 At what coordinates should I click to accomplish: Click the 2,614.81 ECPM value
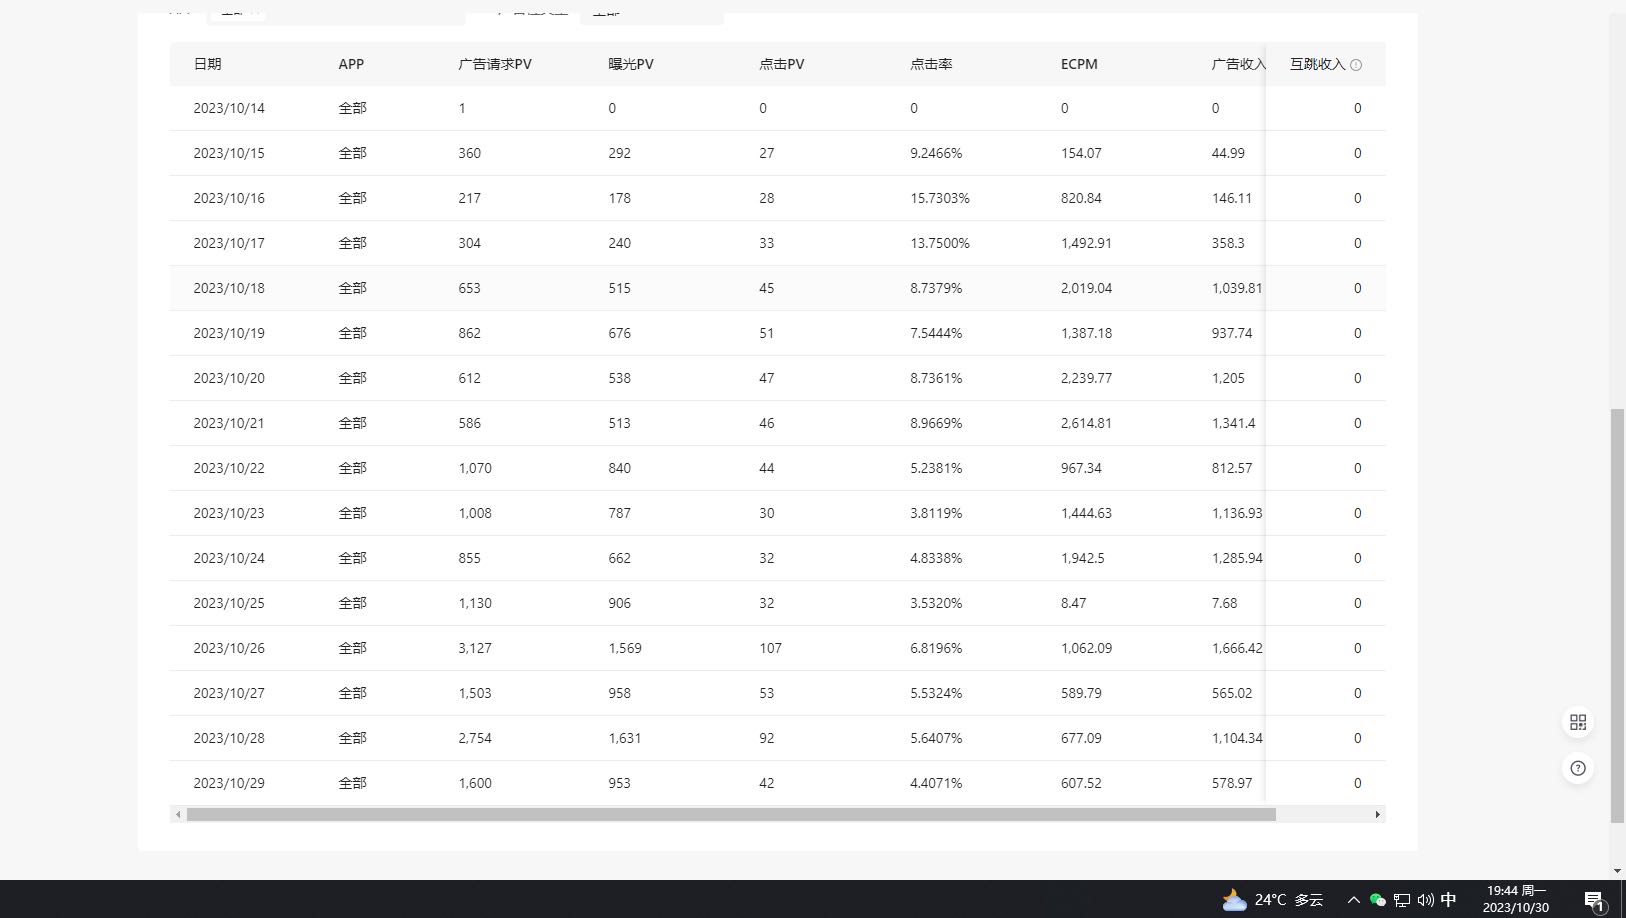(x=1086, y=423)
